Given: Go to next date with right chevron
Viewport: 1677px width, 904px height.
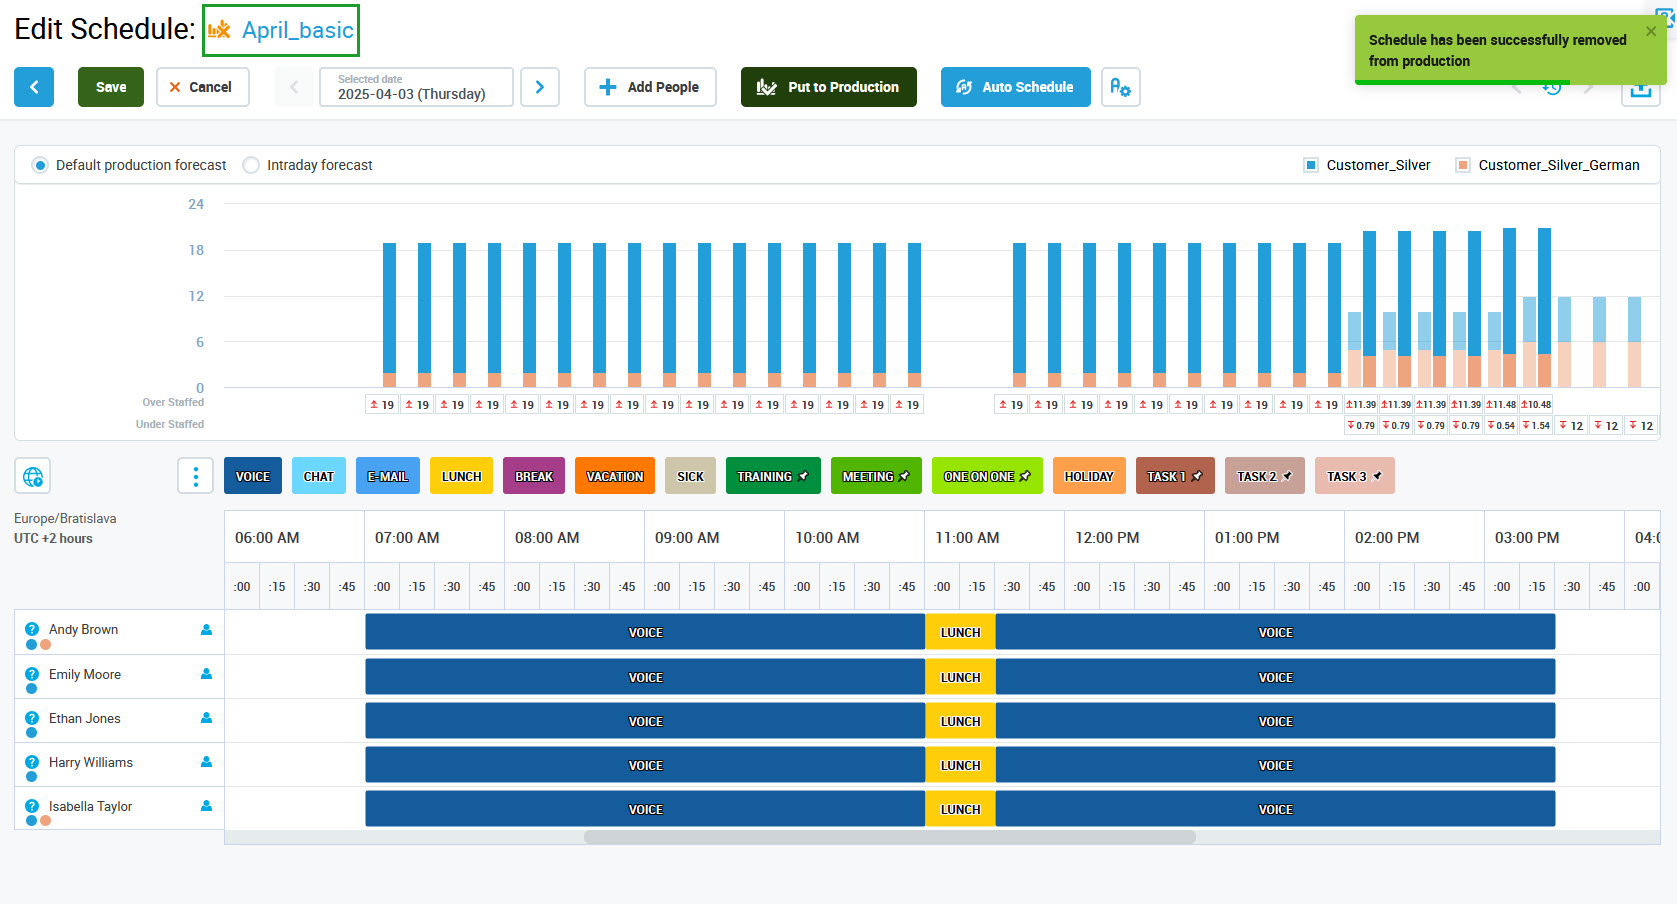Looking at the screenshot, I should tap(540, 87).
